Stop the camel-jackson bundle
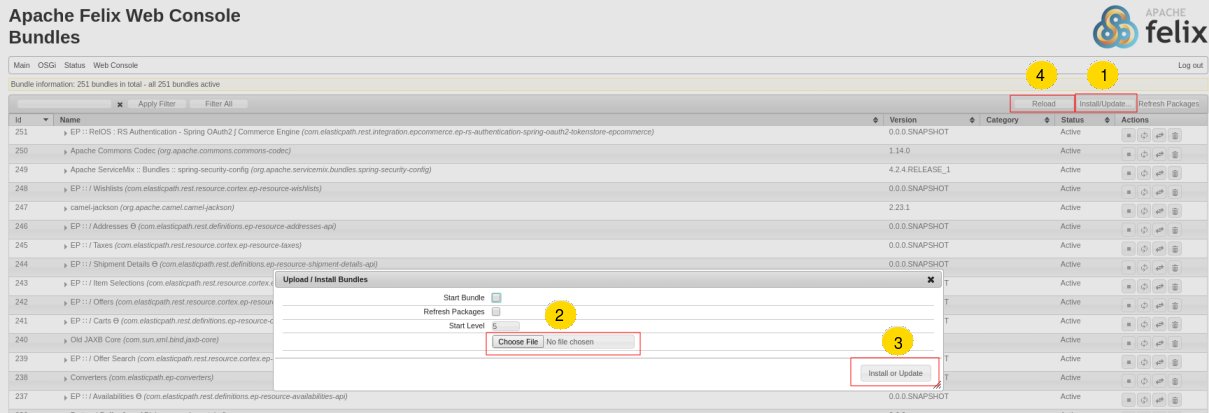 point(1127,209)
